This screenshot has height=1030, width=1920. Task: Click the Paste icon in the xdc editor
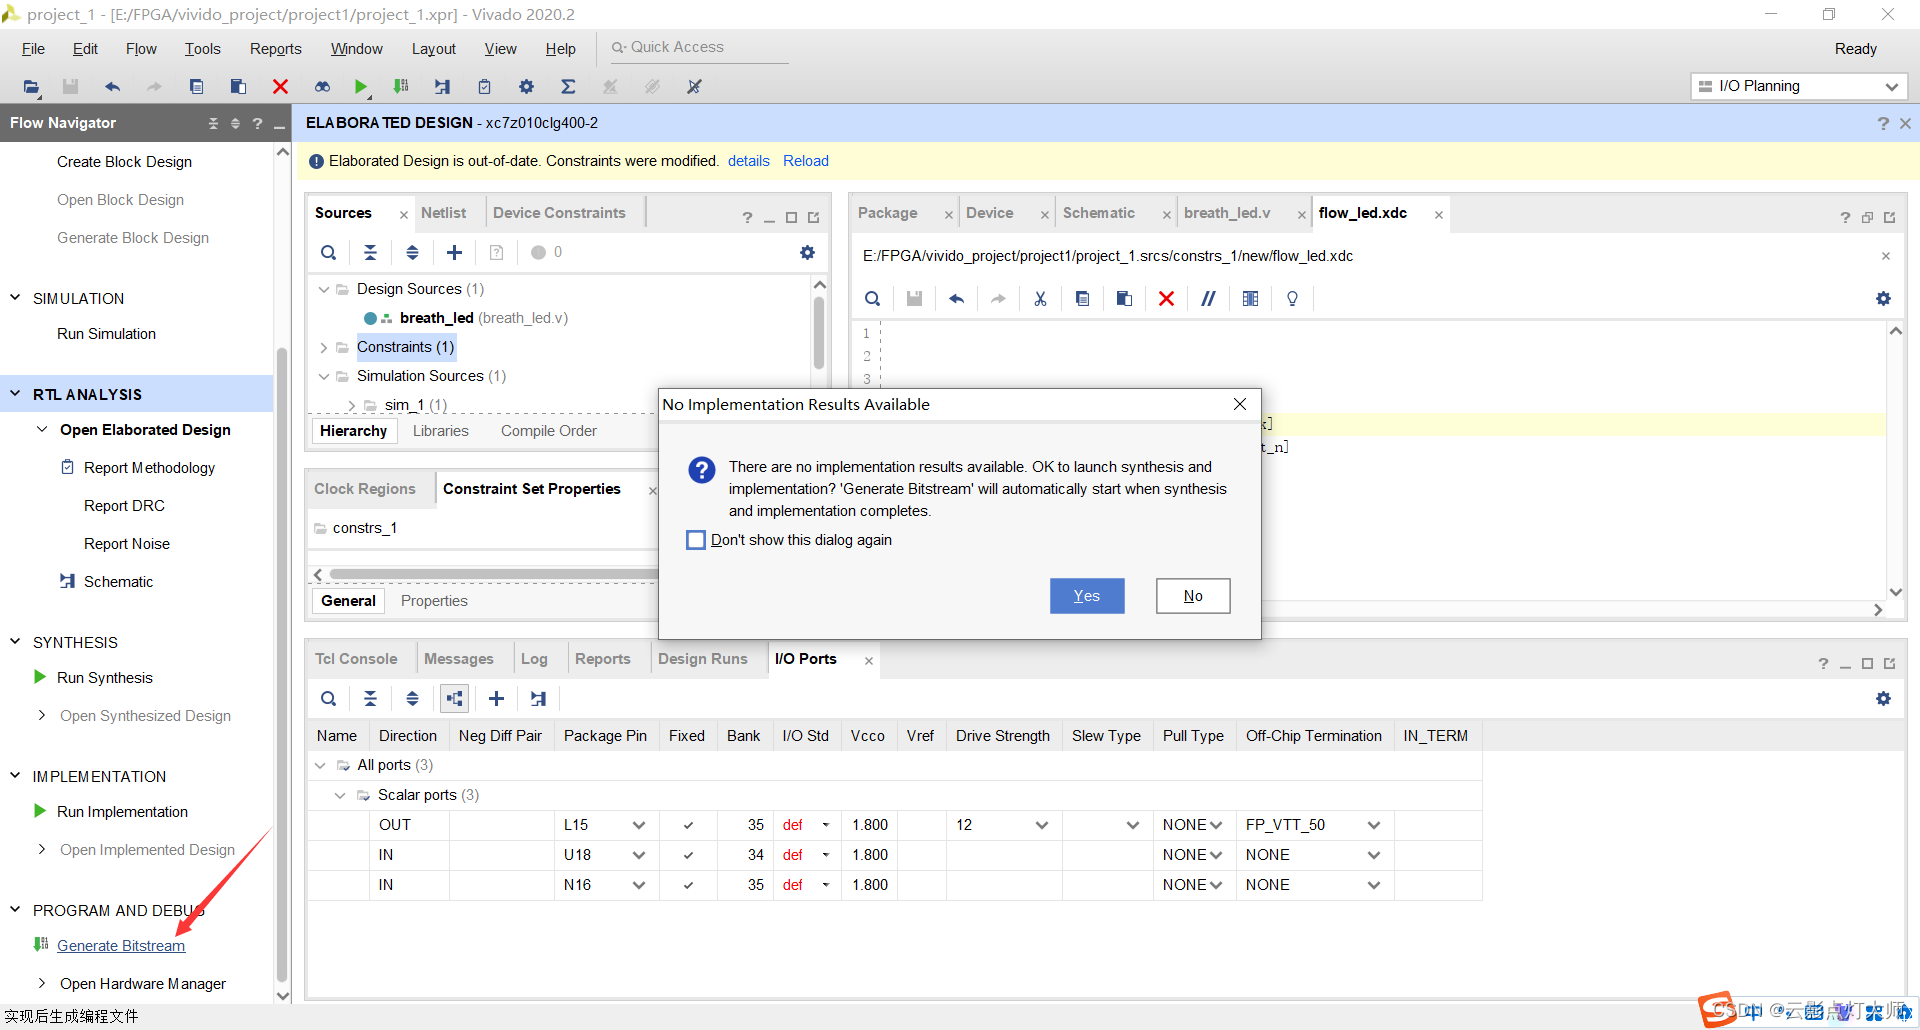coord(1124,298)
